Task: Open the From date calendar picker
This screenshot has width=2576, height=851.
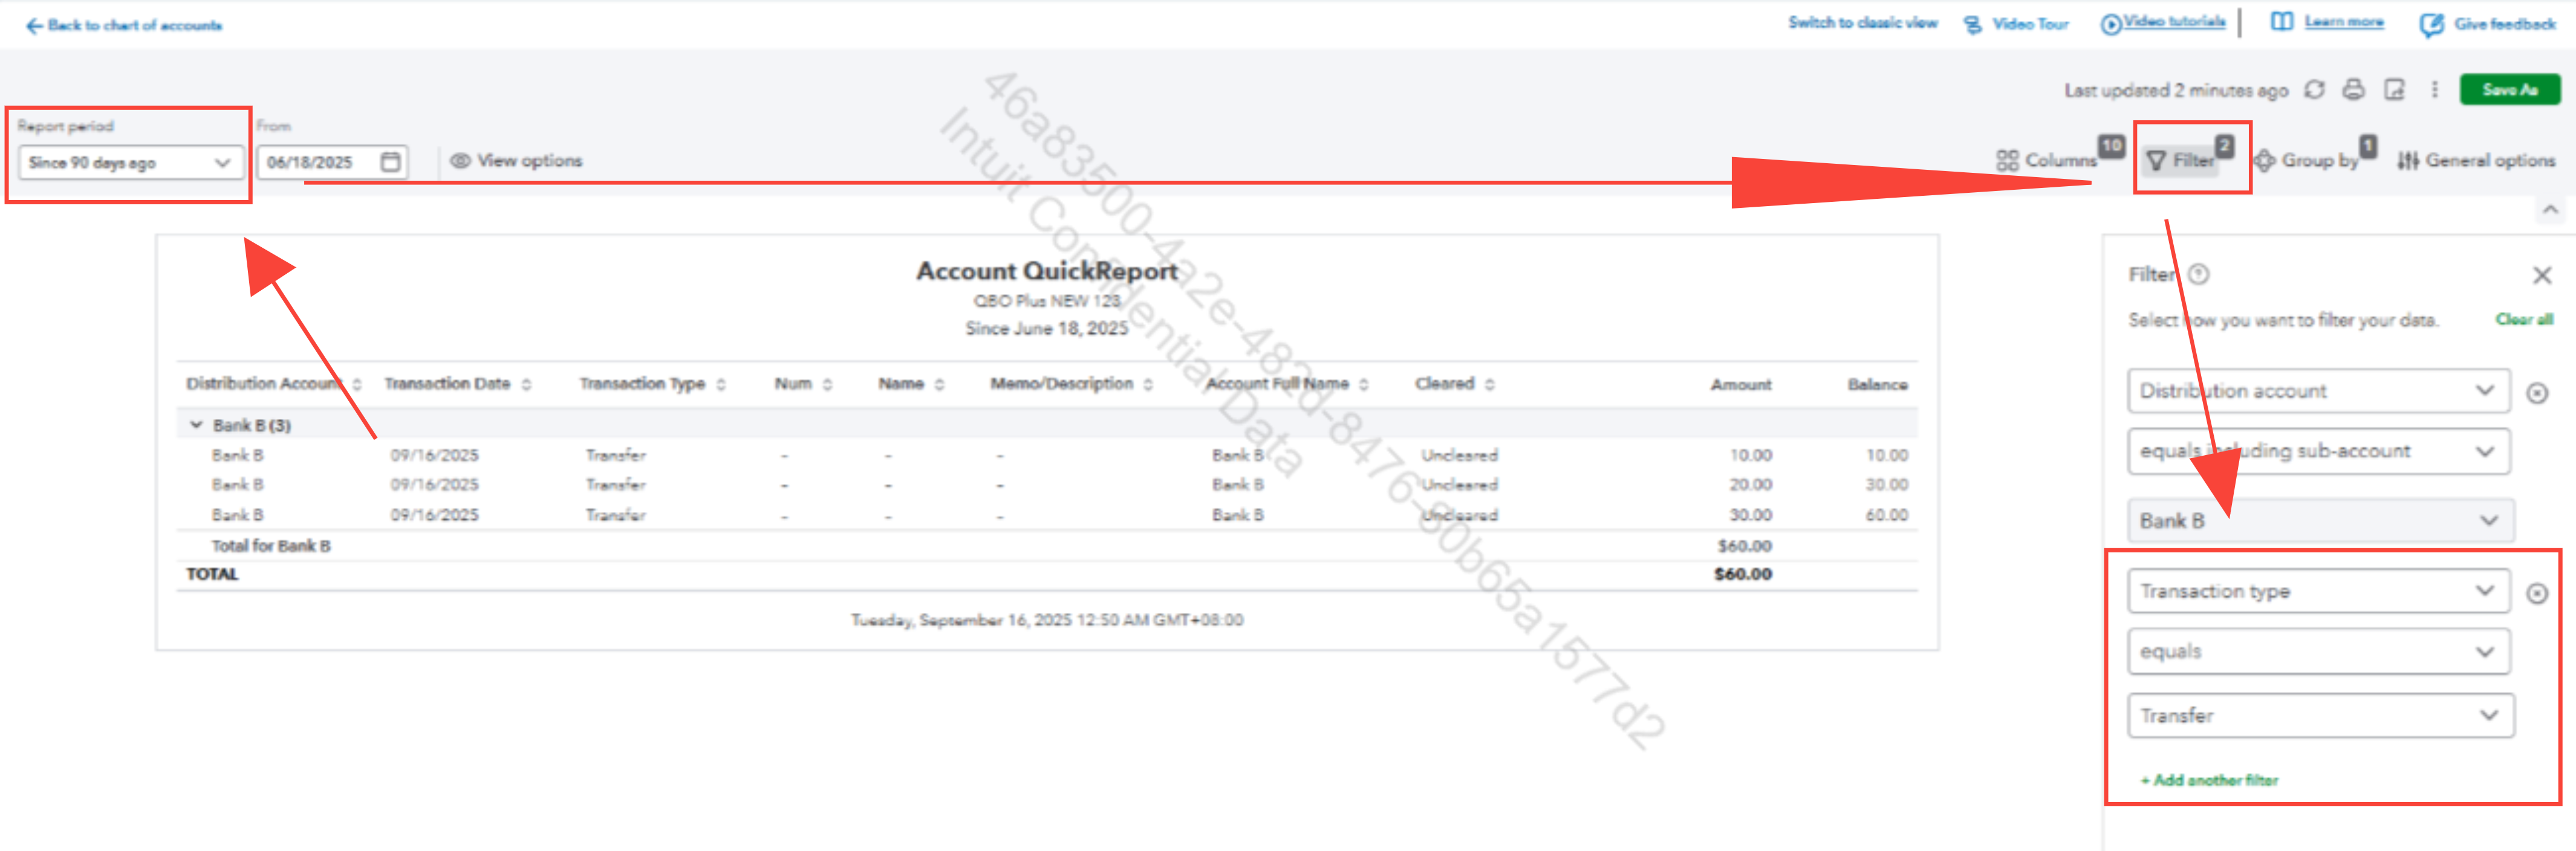Action: pos(391,162)
